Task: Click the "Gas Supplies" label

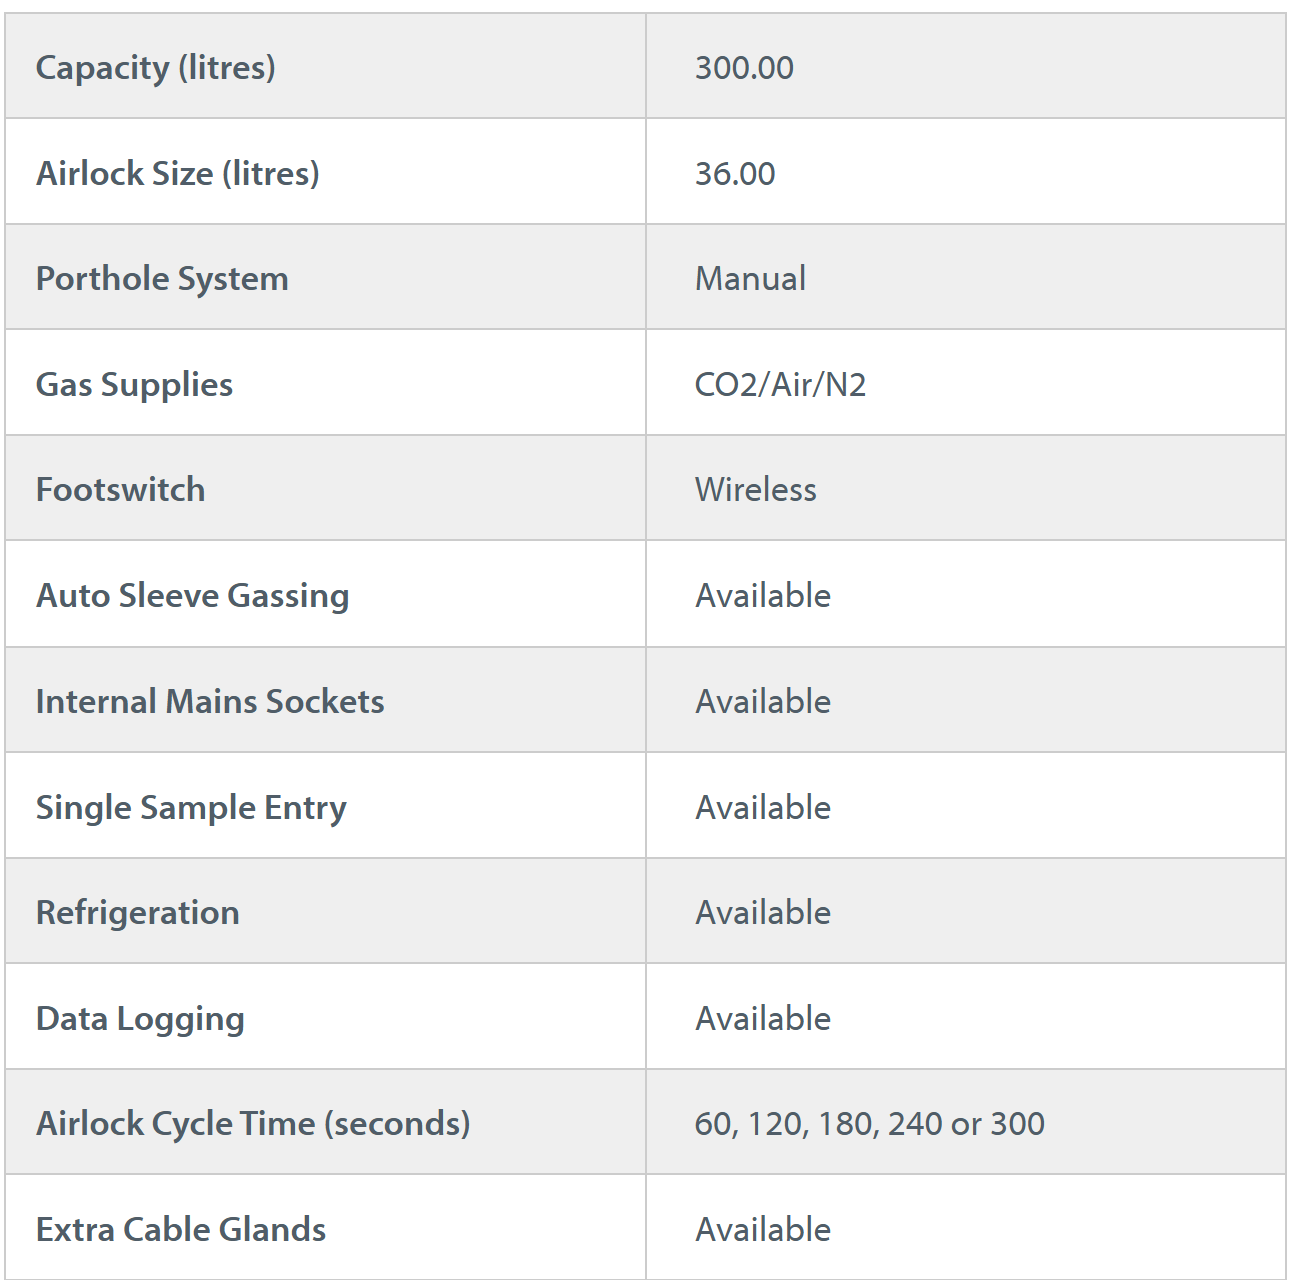Action: click(x=134, y=385)
